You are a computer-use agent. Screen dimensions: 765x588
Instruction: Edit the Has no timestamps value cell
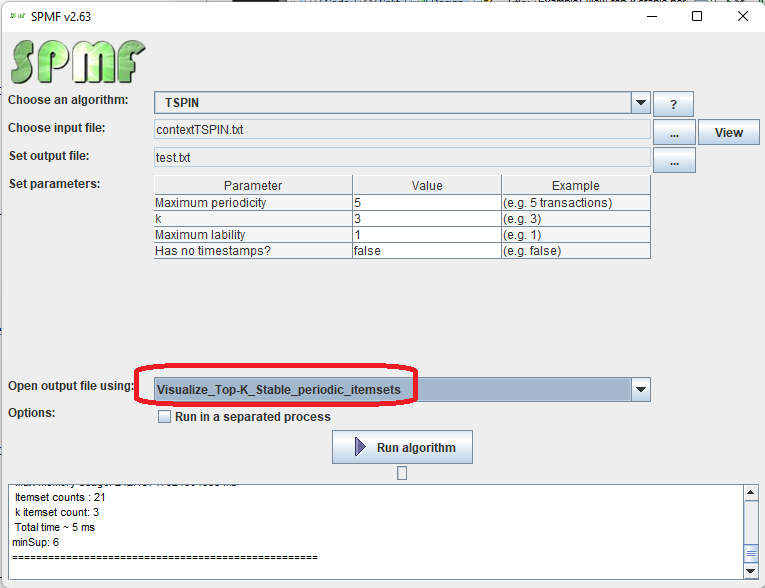426,251
